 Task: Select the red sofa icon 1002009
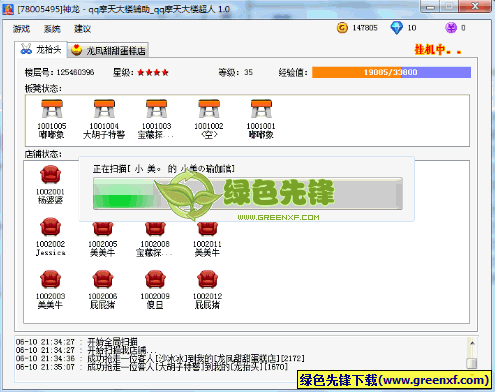[x=155, y=279]
